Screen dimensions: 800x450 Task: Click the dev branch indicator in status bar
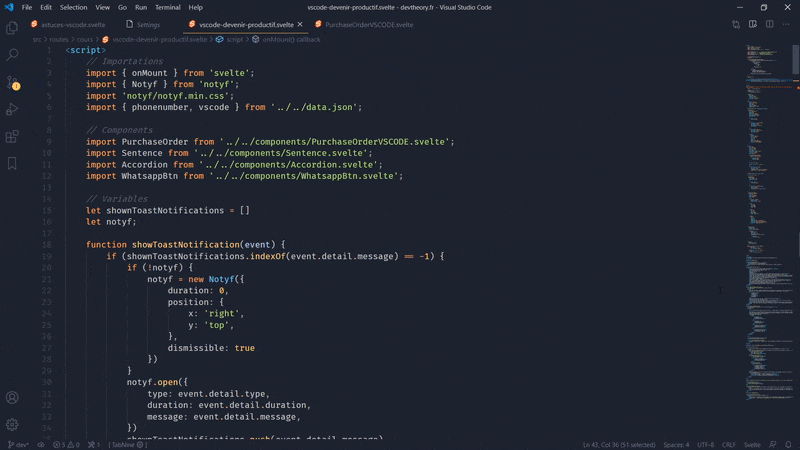[x=18, y=445]
